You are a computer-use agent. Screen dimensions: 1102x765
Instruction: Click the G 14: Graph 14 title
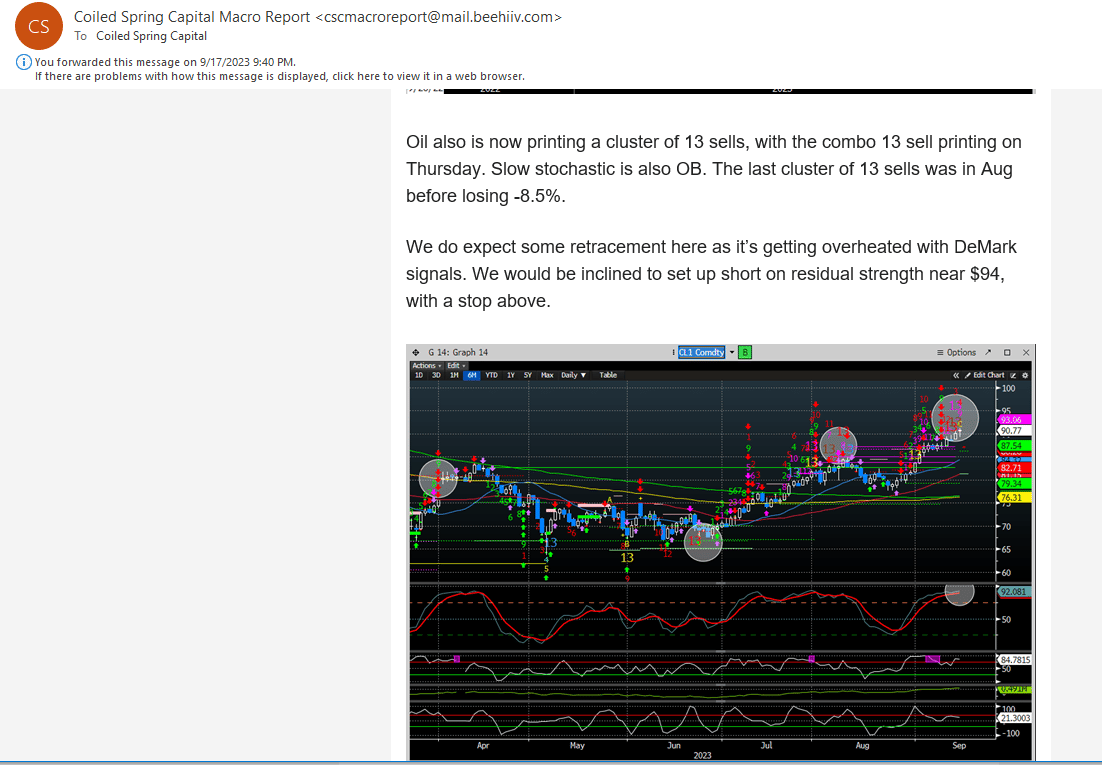(x=458, y=352)
